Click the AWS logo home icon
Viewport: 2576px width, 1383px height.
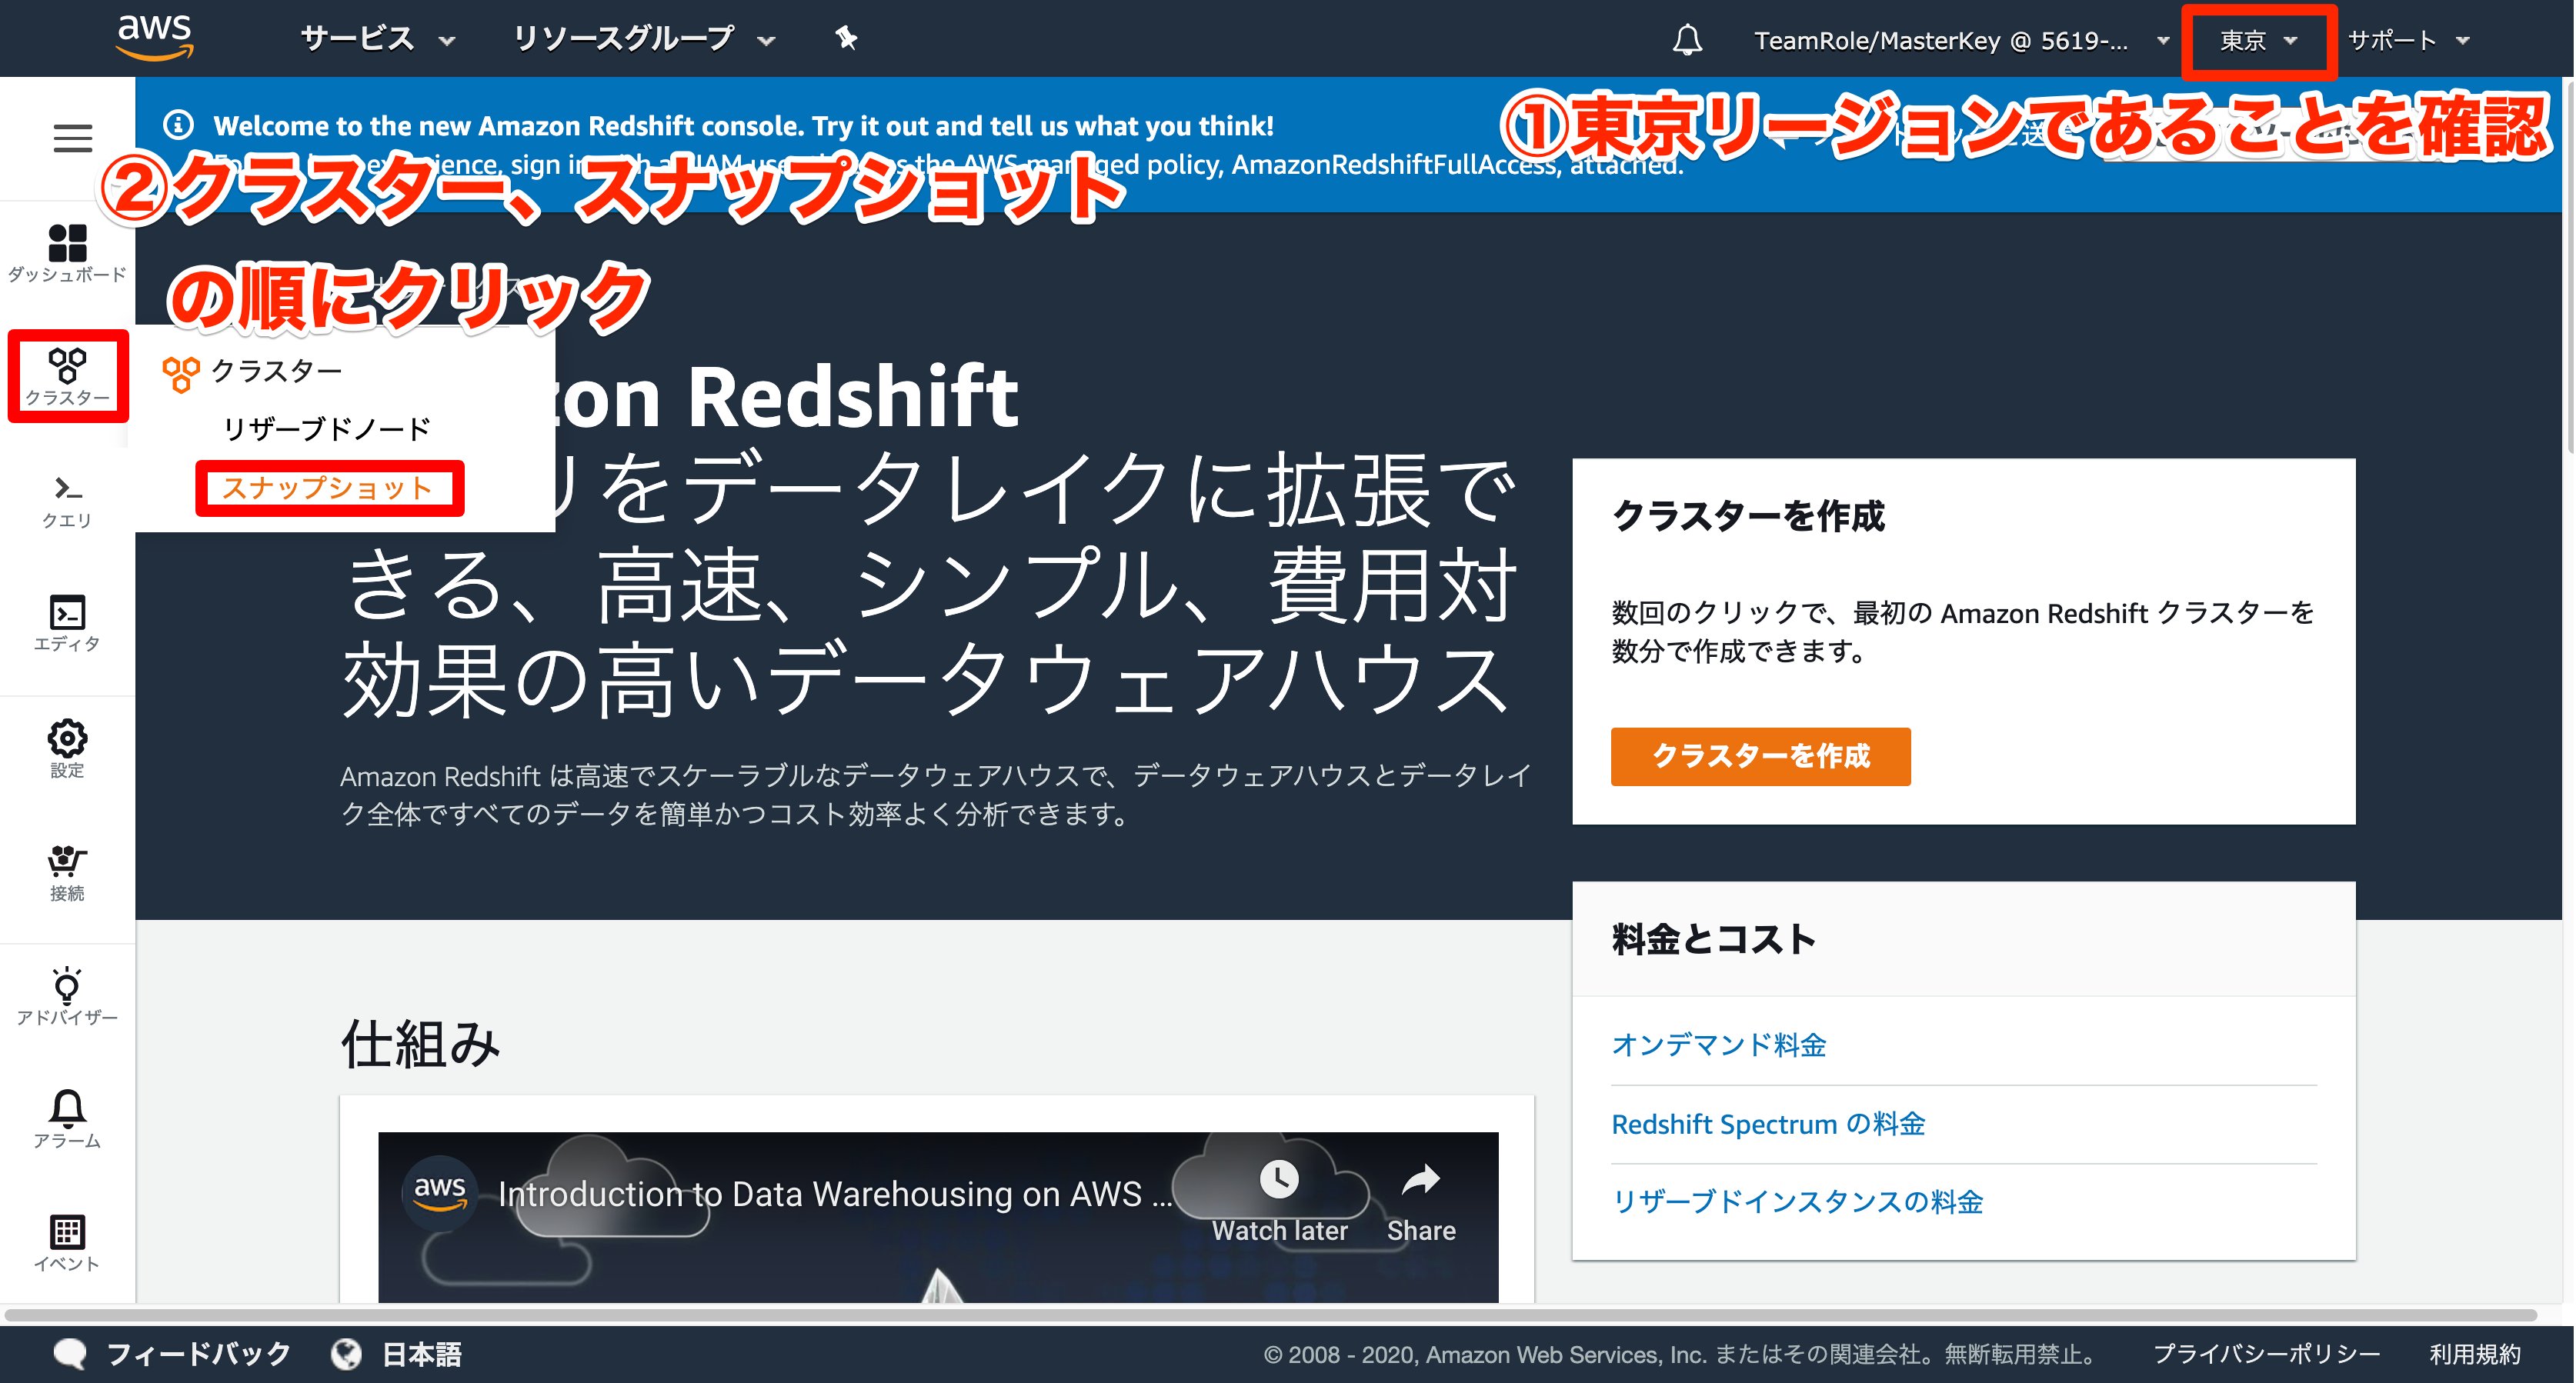[155, 38]
